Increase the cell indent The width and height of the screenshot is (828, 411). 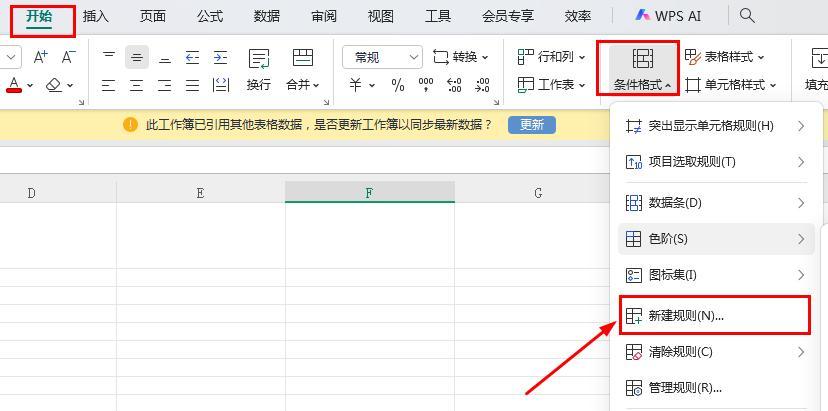[221, 57]
